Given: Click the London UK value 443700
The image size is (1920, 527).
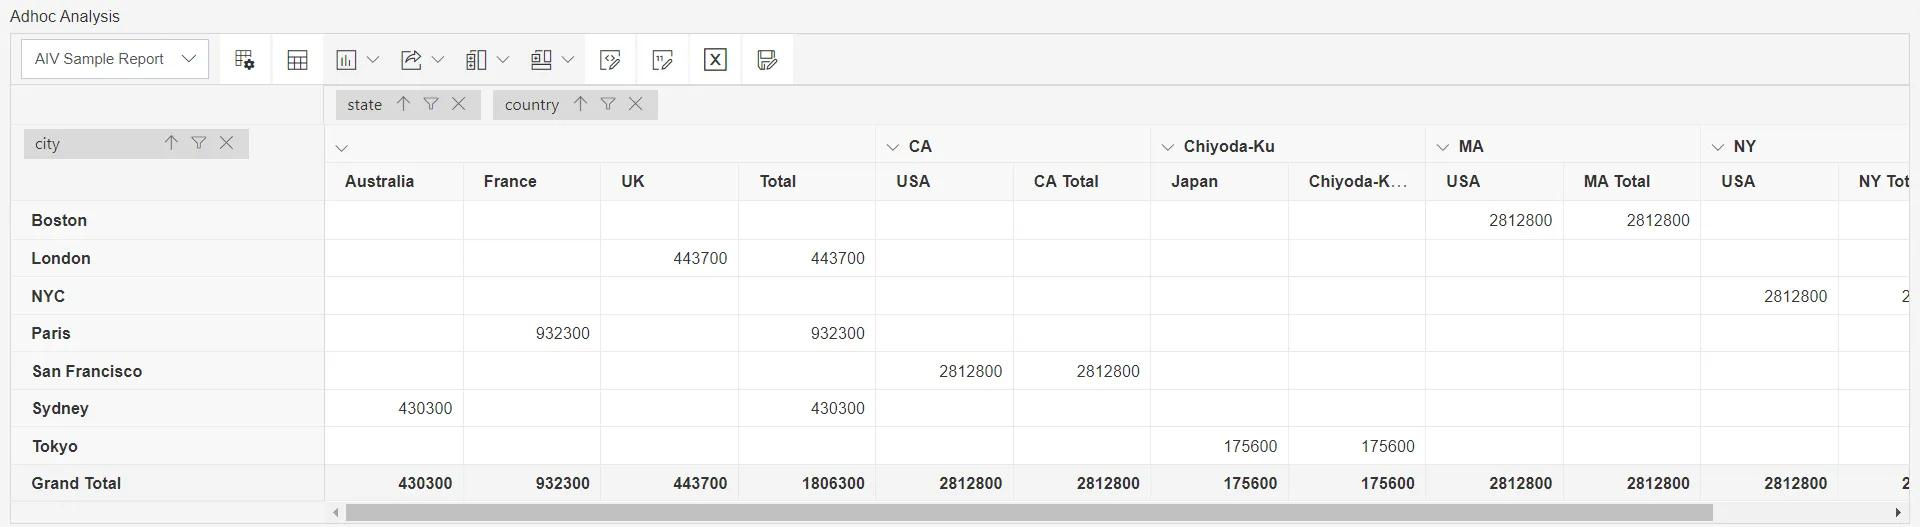Looking at the screenshot, I should point(700,258).
